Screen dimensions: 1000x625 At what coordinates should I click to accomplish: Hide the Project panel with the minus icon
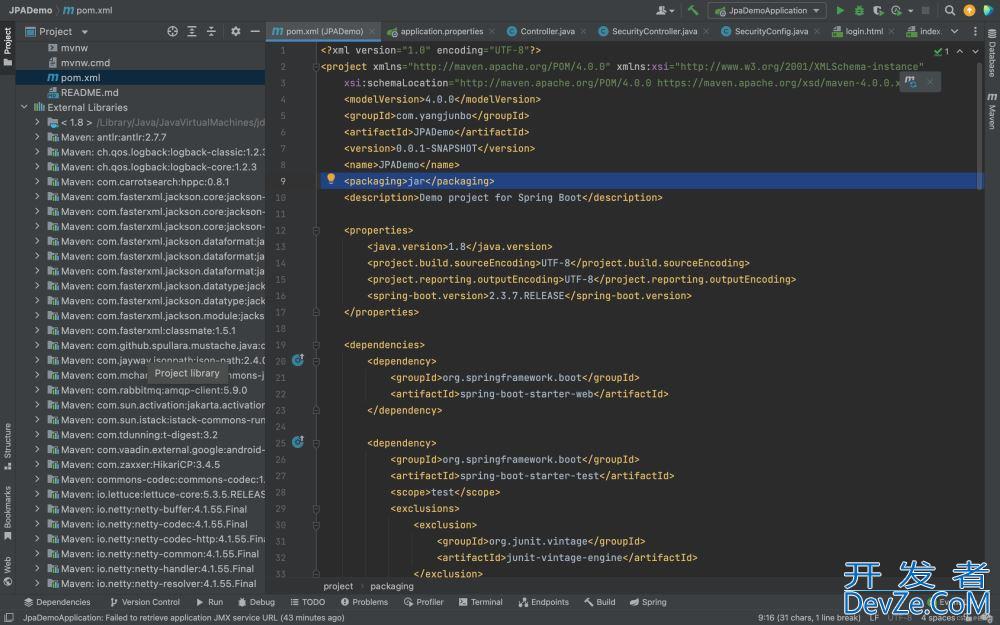pyautogui.click(x=255, y=31)
